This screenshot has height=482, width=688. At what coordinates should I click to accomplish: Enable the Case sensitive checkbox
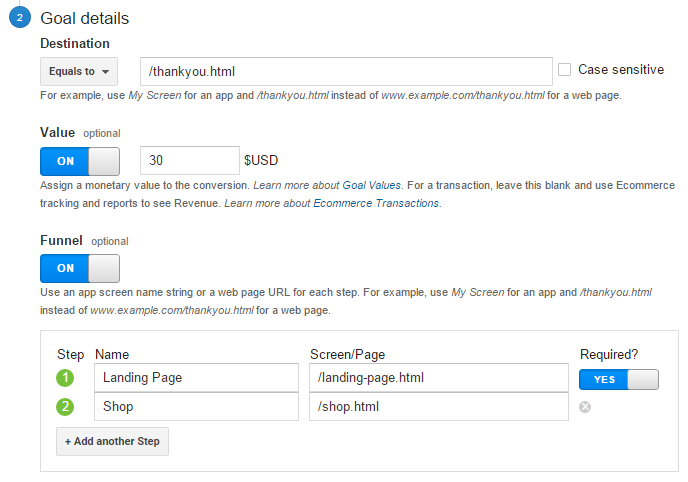click(565, 70)
